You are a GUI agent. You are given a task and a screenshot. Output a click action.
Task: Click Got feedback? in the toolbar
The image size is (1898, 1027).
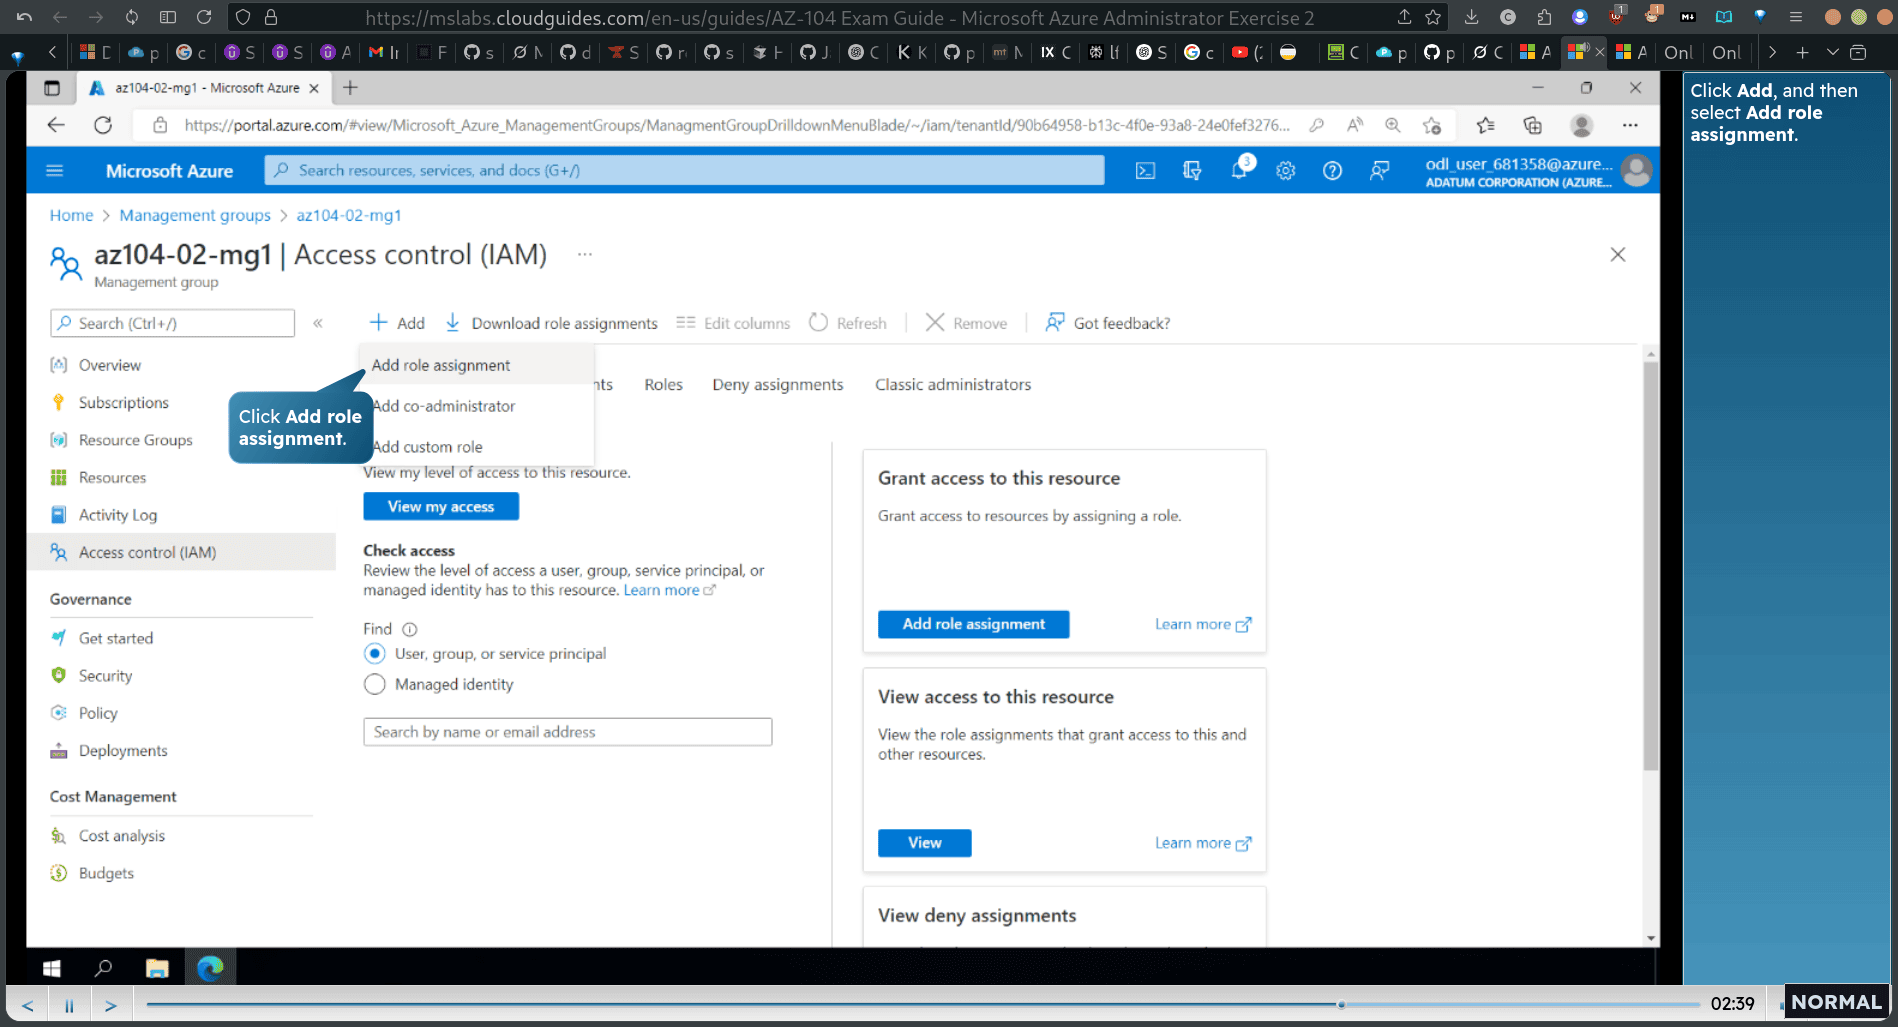[x=1108, y=323]
